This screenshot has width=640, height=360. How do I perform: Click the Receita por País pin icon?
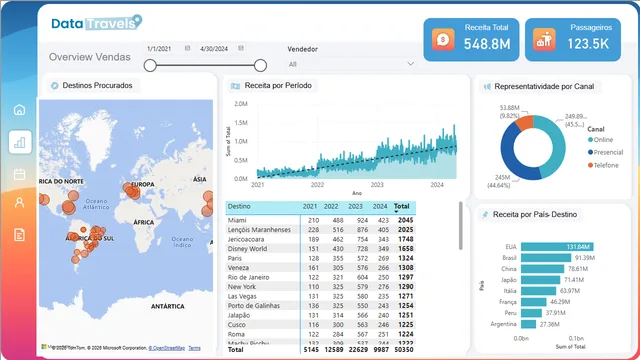pyautogui.click(x=485, y=215)
